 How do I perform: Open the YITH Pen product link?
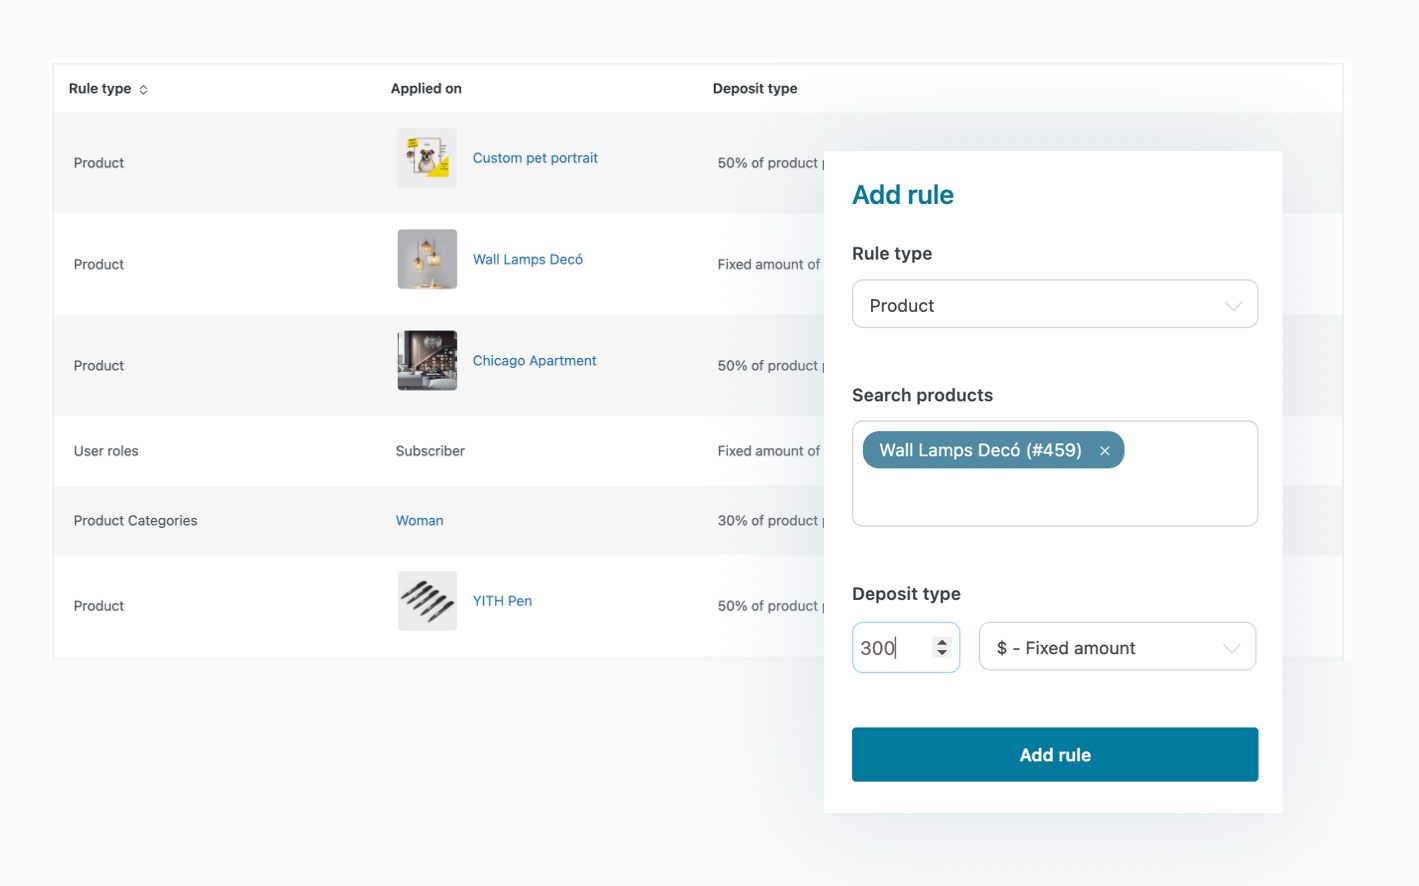[x=502, y=601]
